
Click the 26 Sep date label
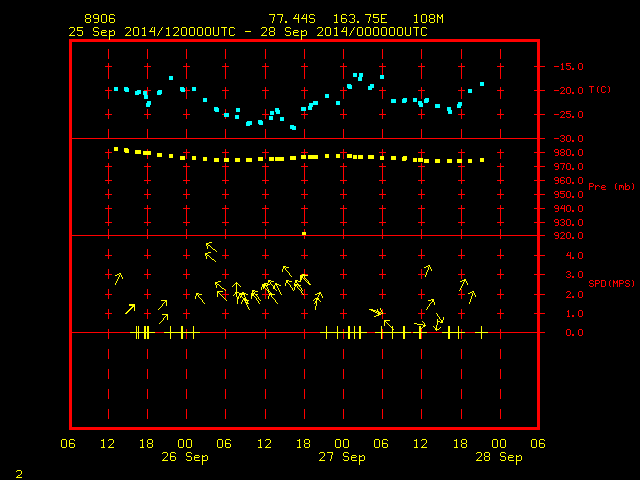(x=185, y=457)
